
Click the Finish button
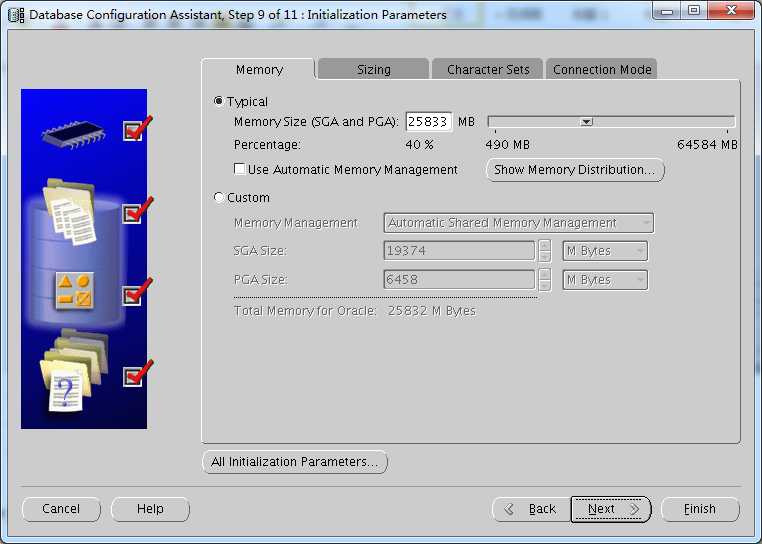tap(700, 509)
